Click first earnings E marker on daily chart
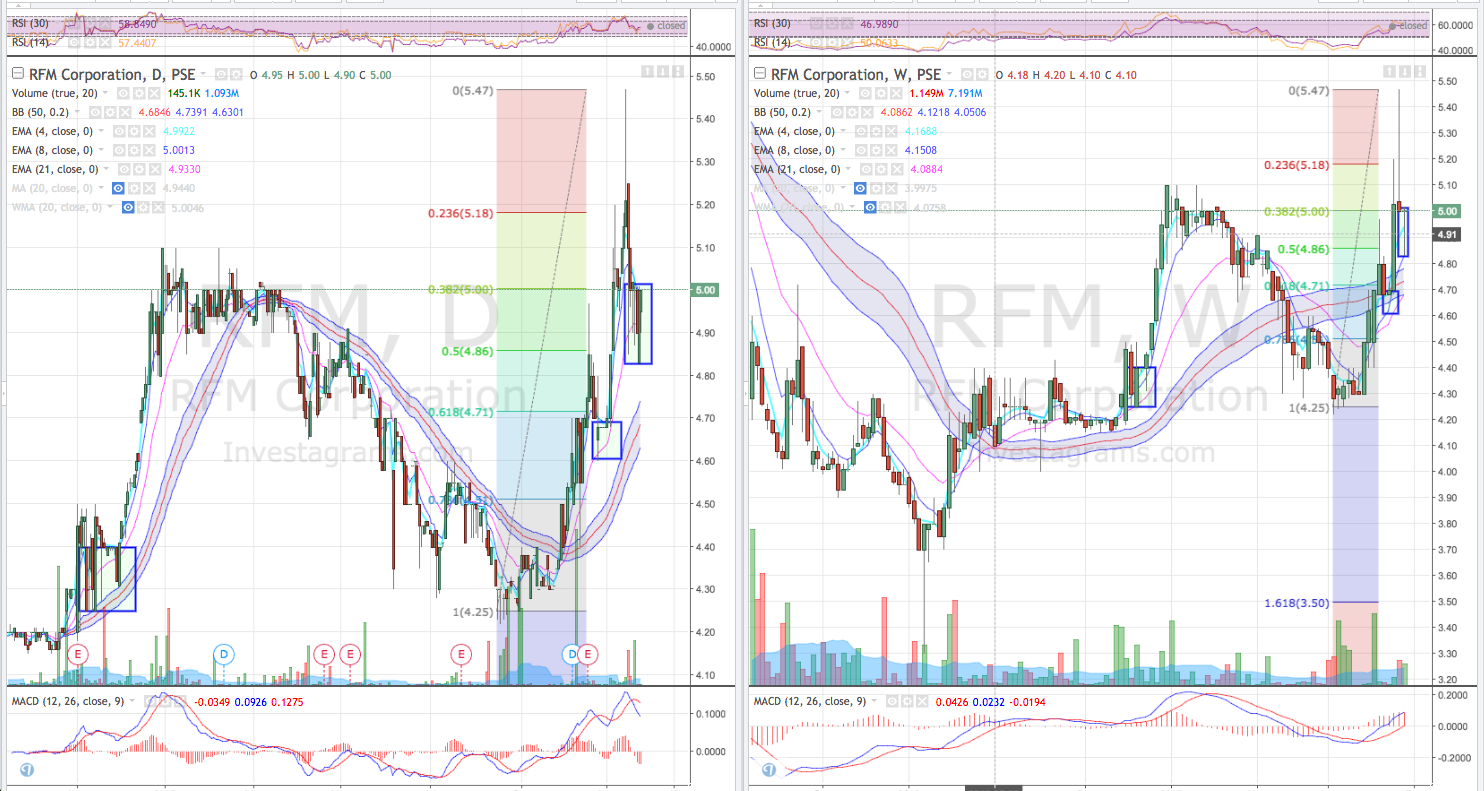 coord(80,653)
